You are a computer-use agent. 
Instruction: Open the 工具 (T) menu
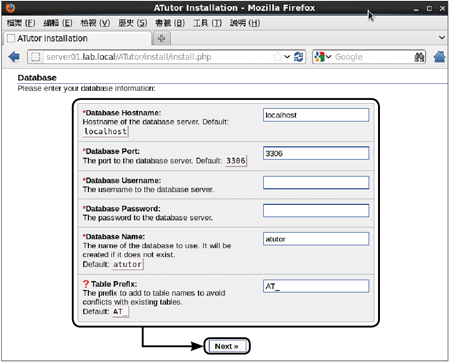[207, 23]
